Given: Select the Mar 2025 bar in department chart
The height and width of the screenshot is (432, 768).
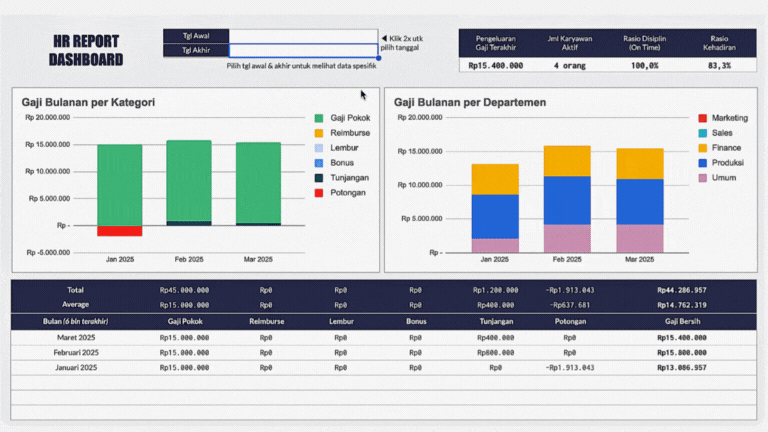Looking at the screenshot, I should [x=640, y=200].
